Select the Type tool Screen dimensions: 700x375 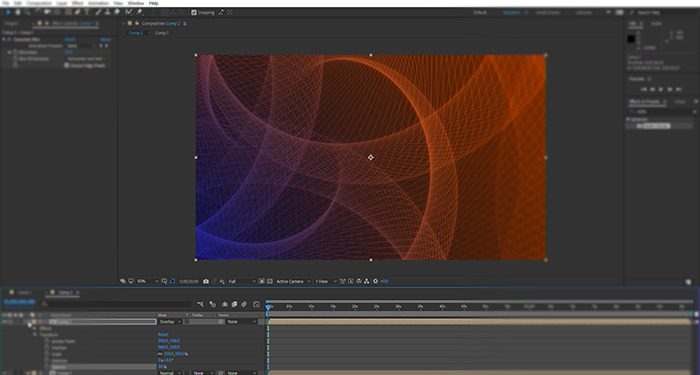tap(87, 12)
